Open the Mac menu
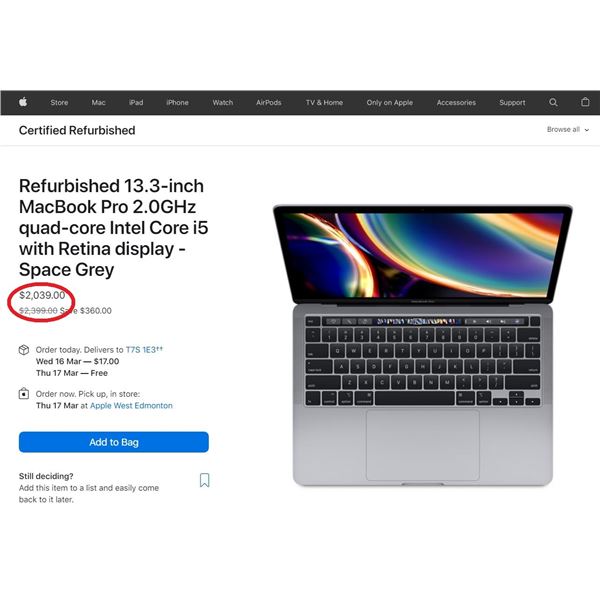Screen dimensions: 600x600 click(x=98, y=103)
